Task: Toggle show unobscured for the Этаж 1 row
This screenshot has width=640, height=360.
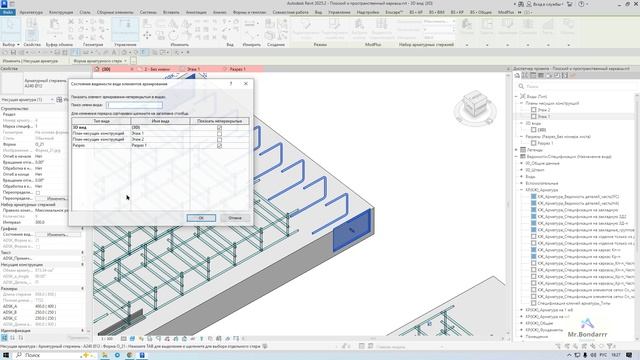Action: (220, 133)
